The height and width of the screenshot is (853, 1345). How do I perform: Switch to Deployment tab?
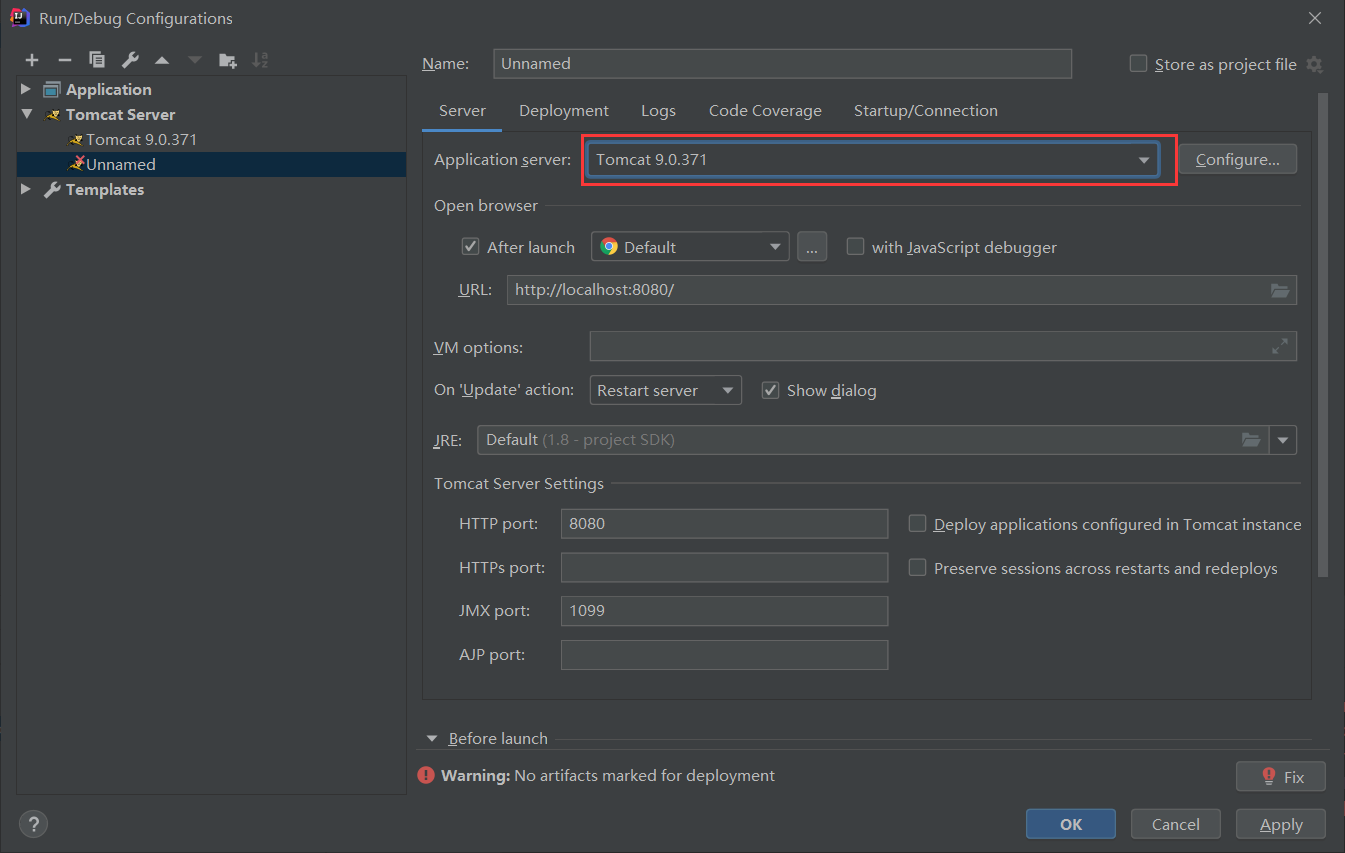[x=564, y=111]
